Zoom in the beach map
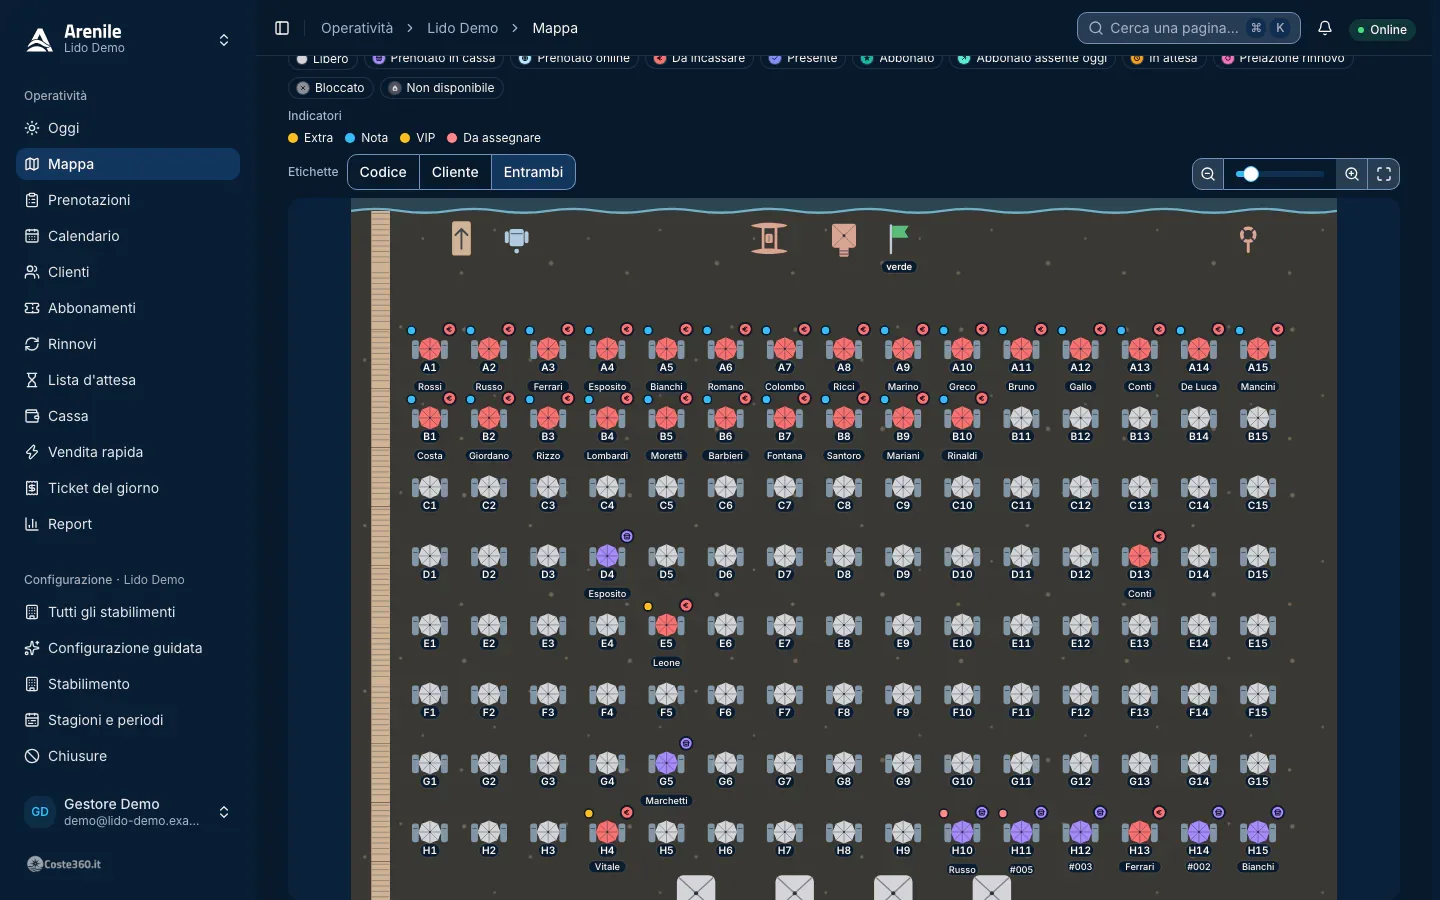1440x900 pixels. 1352,174
